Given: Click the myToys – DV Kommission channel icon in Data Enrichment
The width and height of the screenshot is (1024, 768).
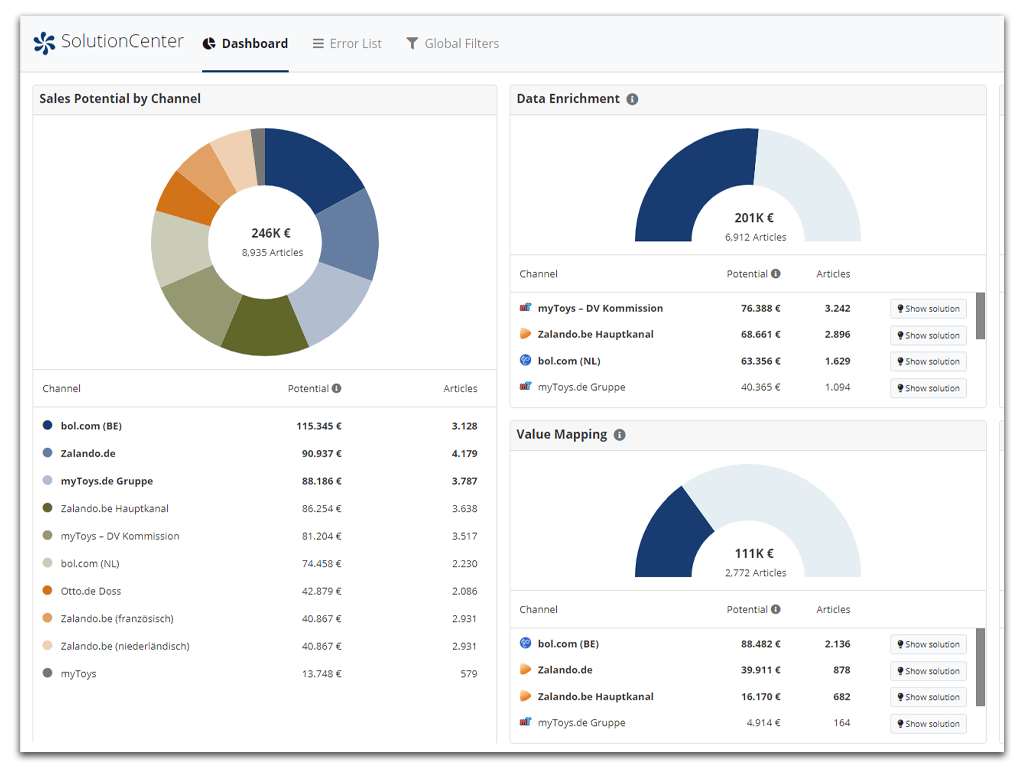Looking at the screenshot, I should click(x=525, y=308).
